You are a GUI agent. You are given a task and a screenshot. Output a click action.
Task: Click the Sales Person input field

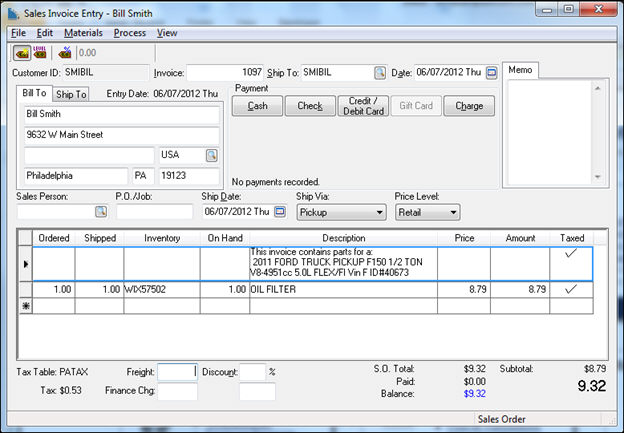(x=56, y=212)
